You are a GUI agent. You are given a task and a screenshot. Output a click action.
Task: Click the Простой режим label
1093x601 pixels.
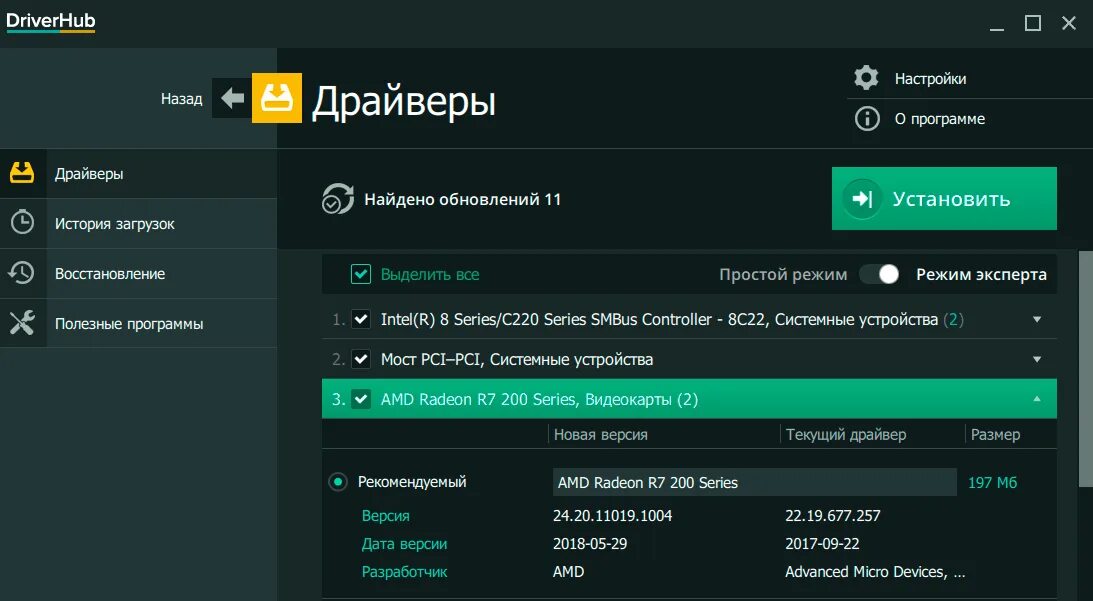tap(783, 275)
